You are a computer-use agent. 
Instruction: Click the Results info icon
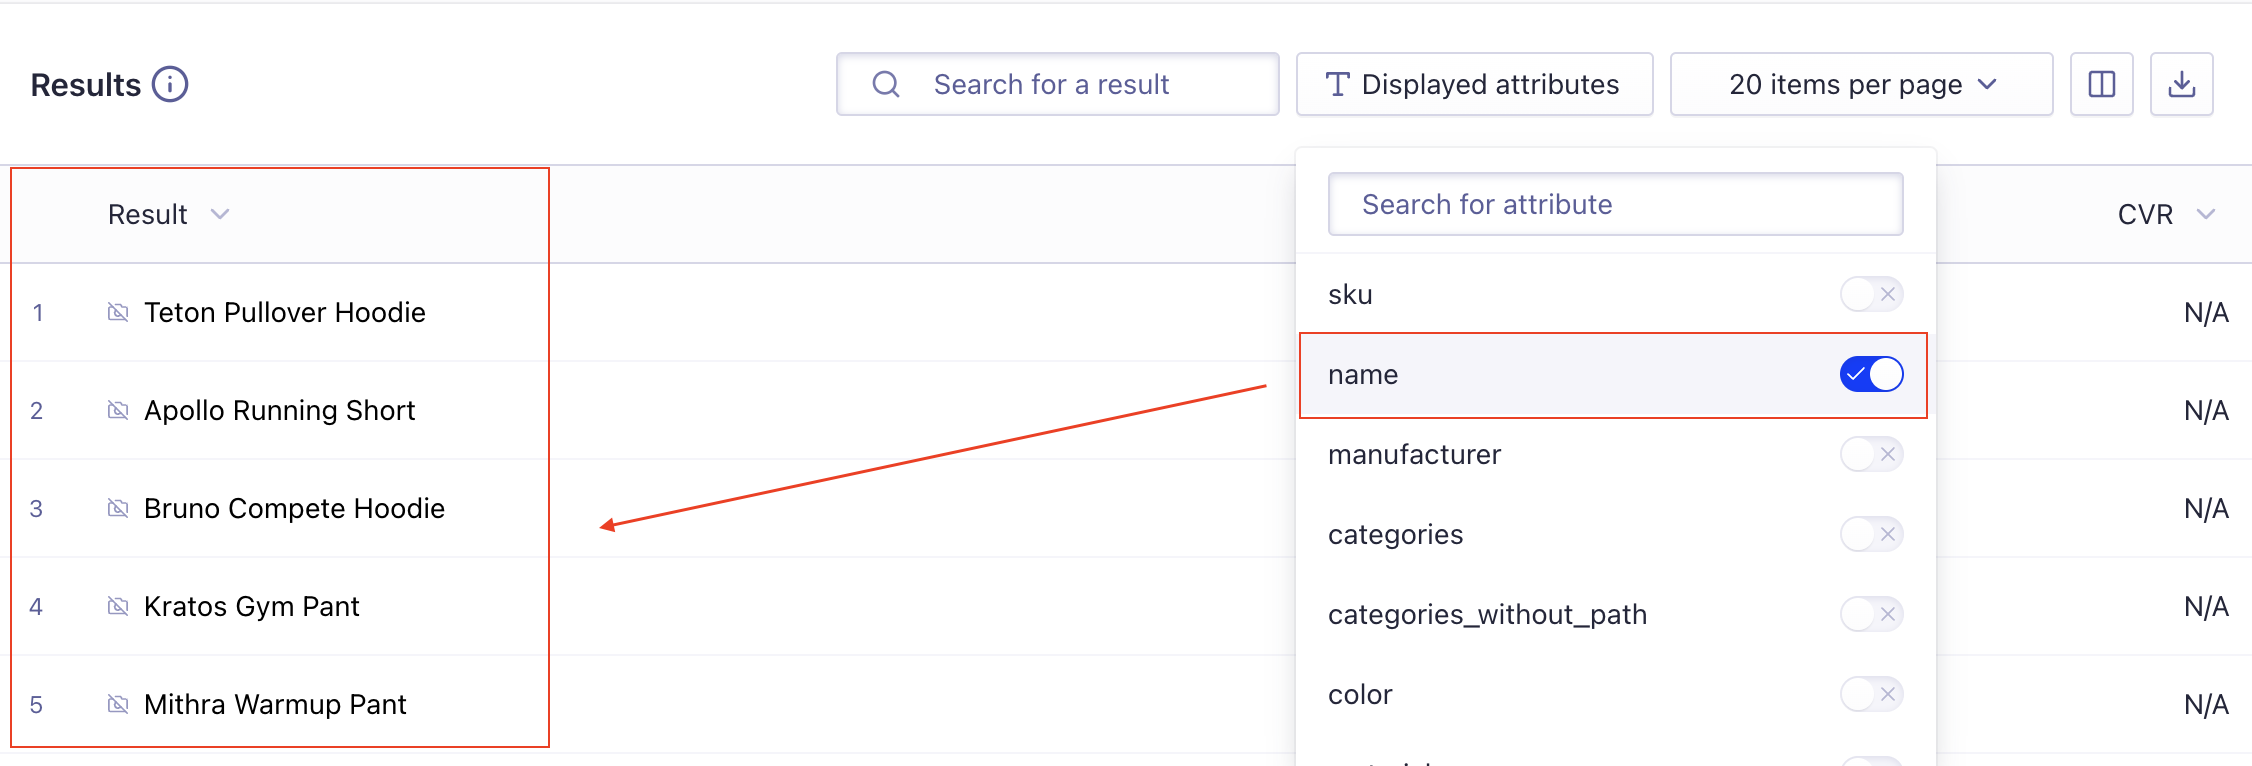[170, 84]
